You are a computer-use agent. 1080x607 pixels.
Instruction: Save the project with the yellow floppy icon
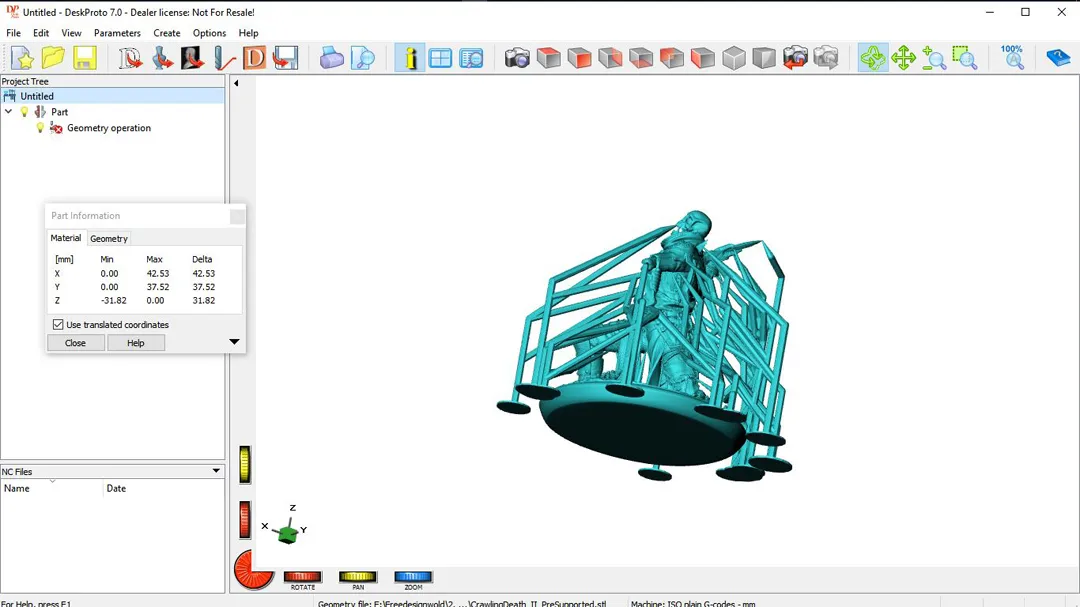pos(85,58)
